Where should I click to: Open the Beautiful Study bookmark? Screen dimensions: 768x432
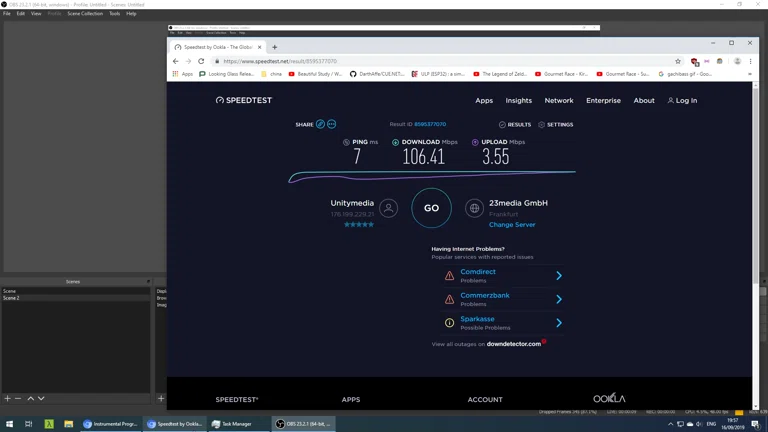coord(315,74)
